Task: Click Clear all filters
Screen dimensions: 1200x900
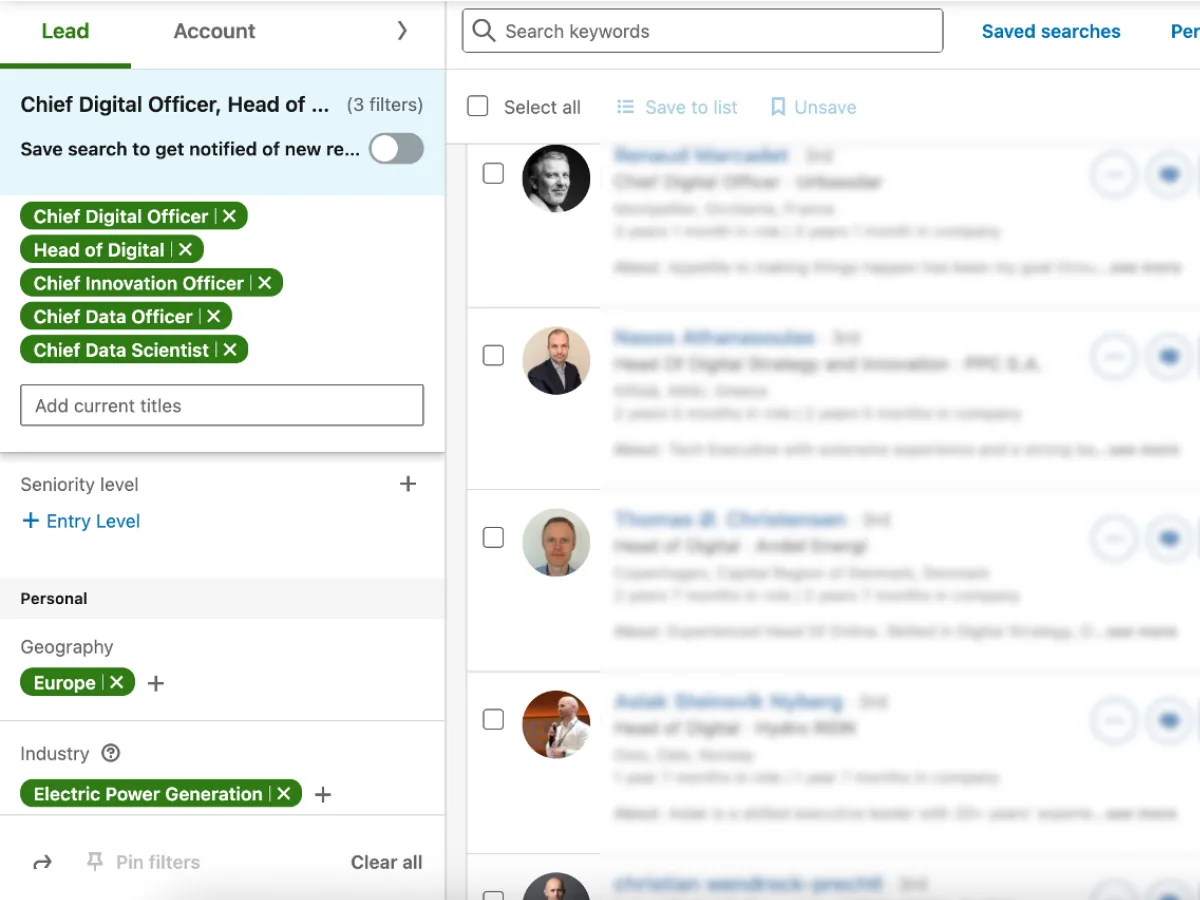Action: [x=387, y=862]
